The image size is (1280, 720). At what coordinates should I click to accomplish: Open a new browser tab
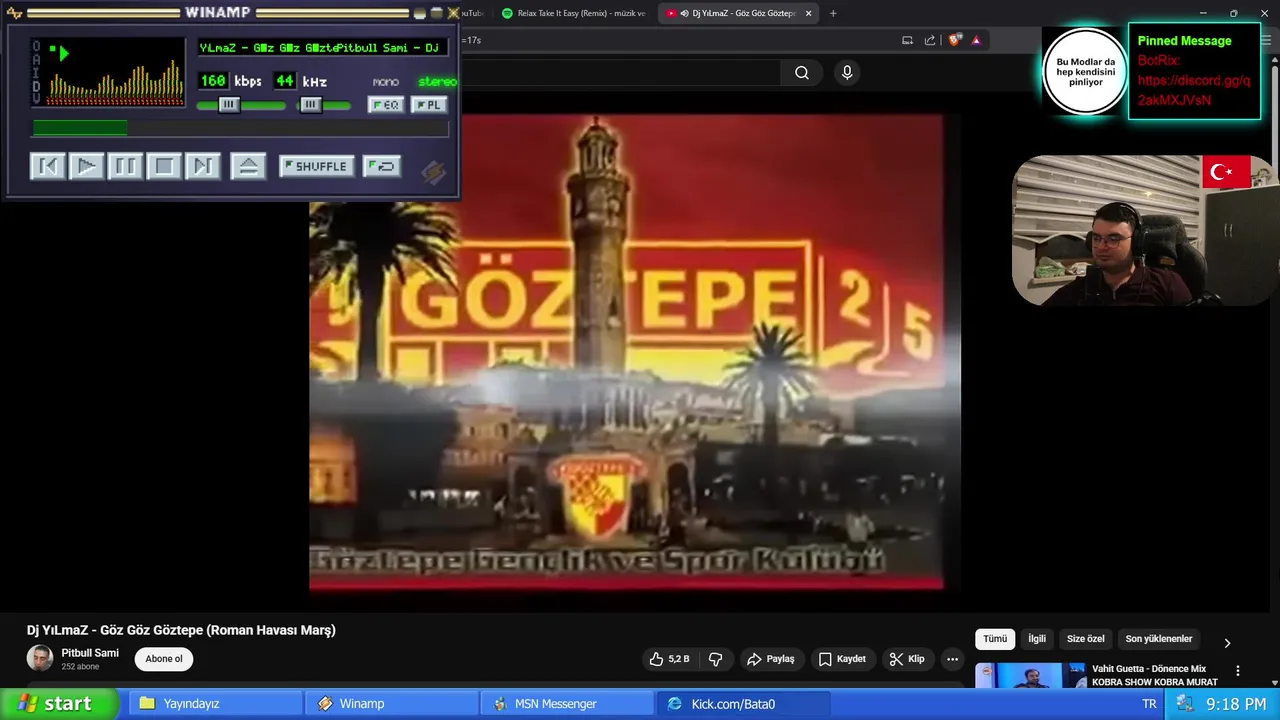point(833,13)
